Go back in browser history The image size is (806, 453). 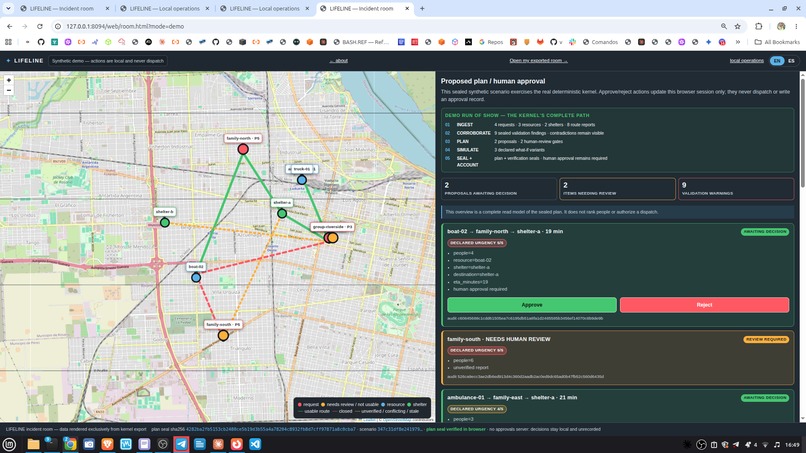[x=10, y=26]
